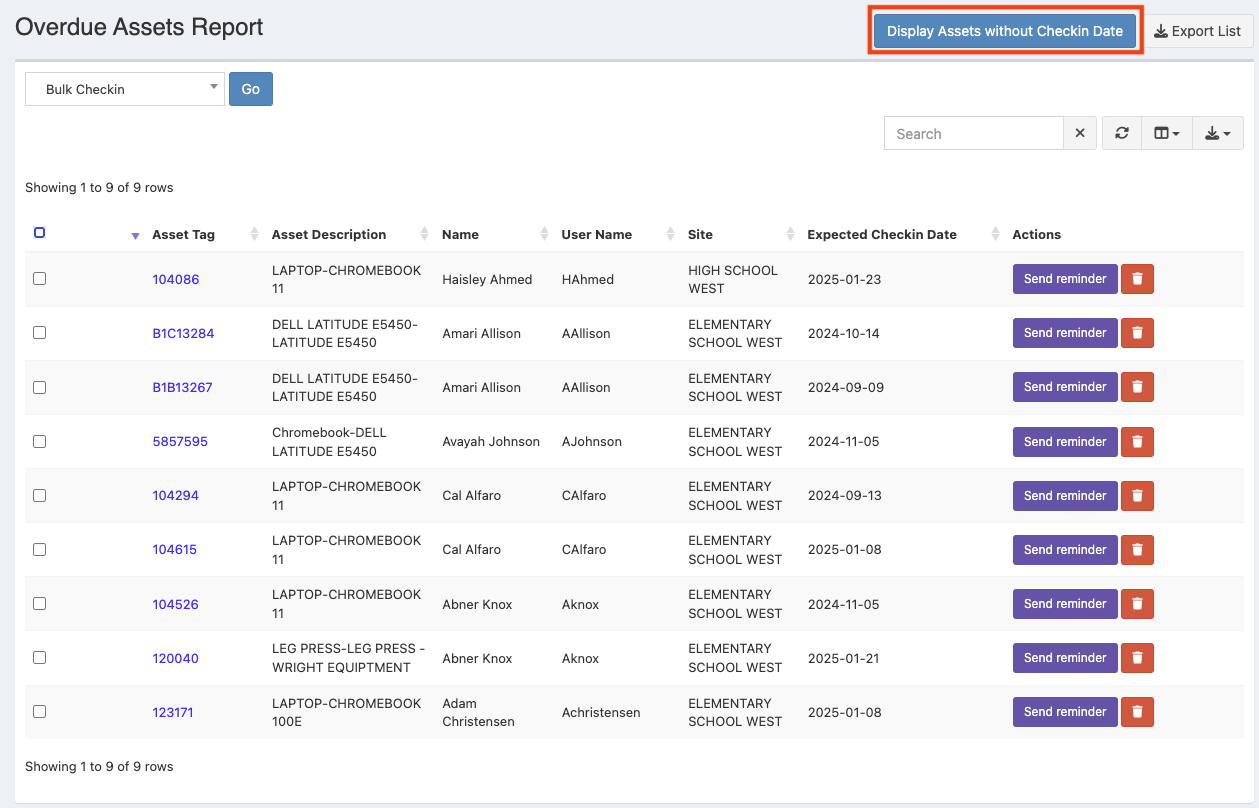Viewport: 1259px width, 808px height.
Task: Select the row checkbox for asset 104294
Action: tap(40, 495)
